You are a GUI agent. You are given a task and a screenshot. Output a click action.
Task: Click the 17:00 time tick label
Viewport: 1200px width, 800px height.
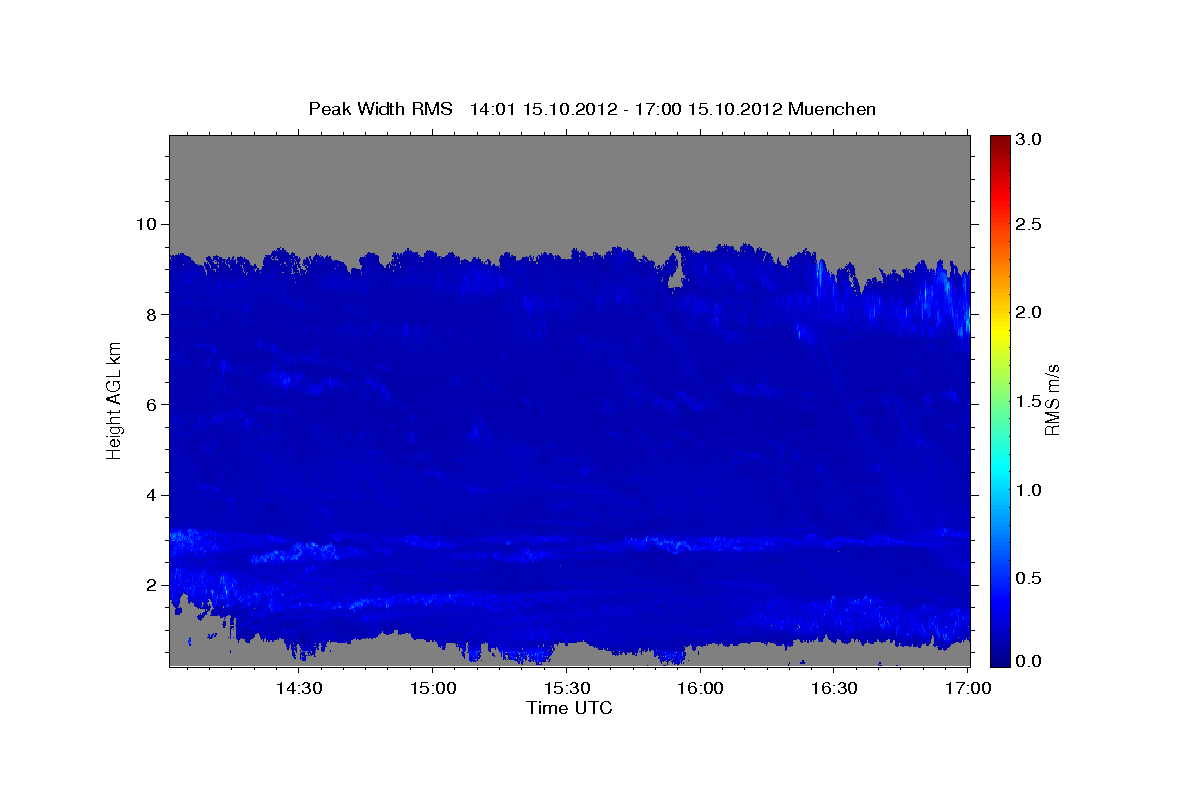point(968,688)
